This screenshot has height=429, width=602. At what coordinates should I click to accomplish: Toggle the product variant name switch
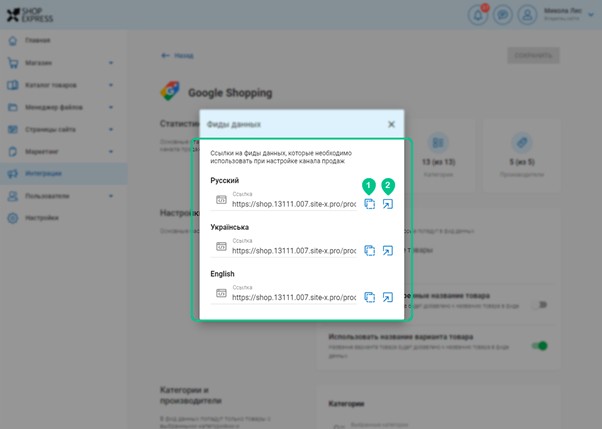(x=540, y=346)
